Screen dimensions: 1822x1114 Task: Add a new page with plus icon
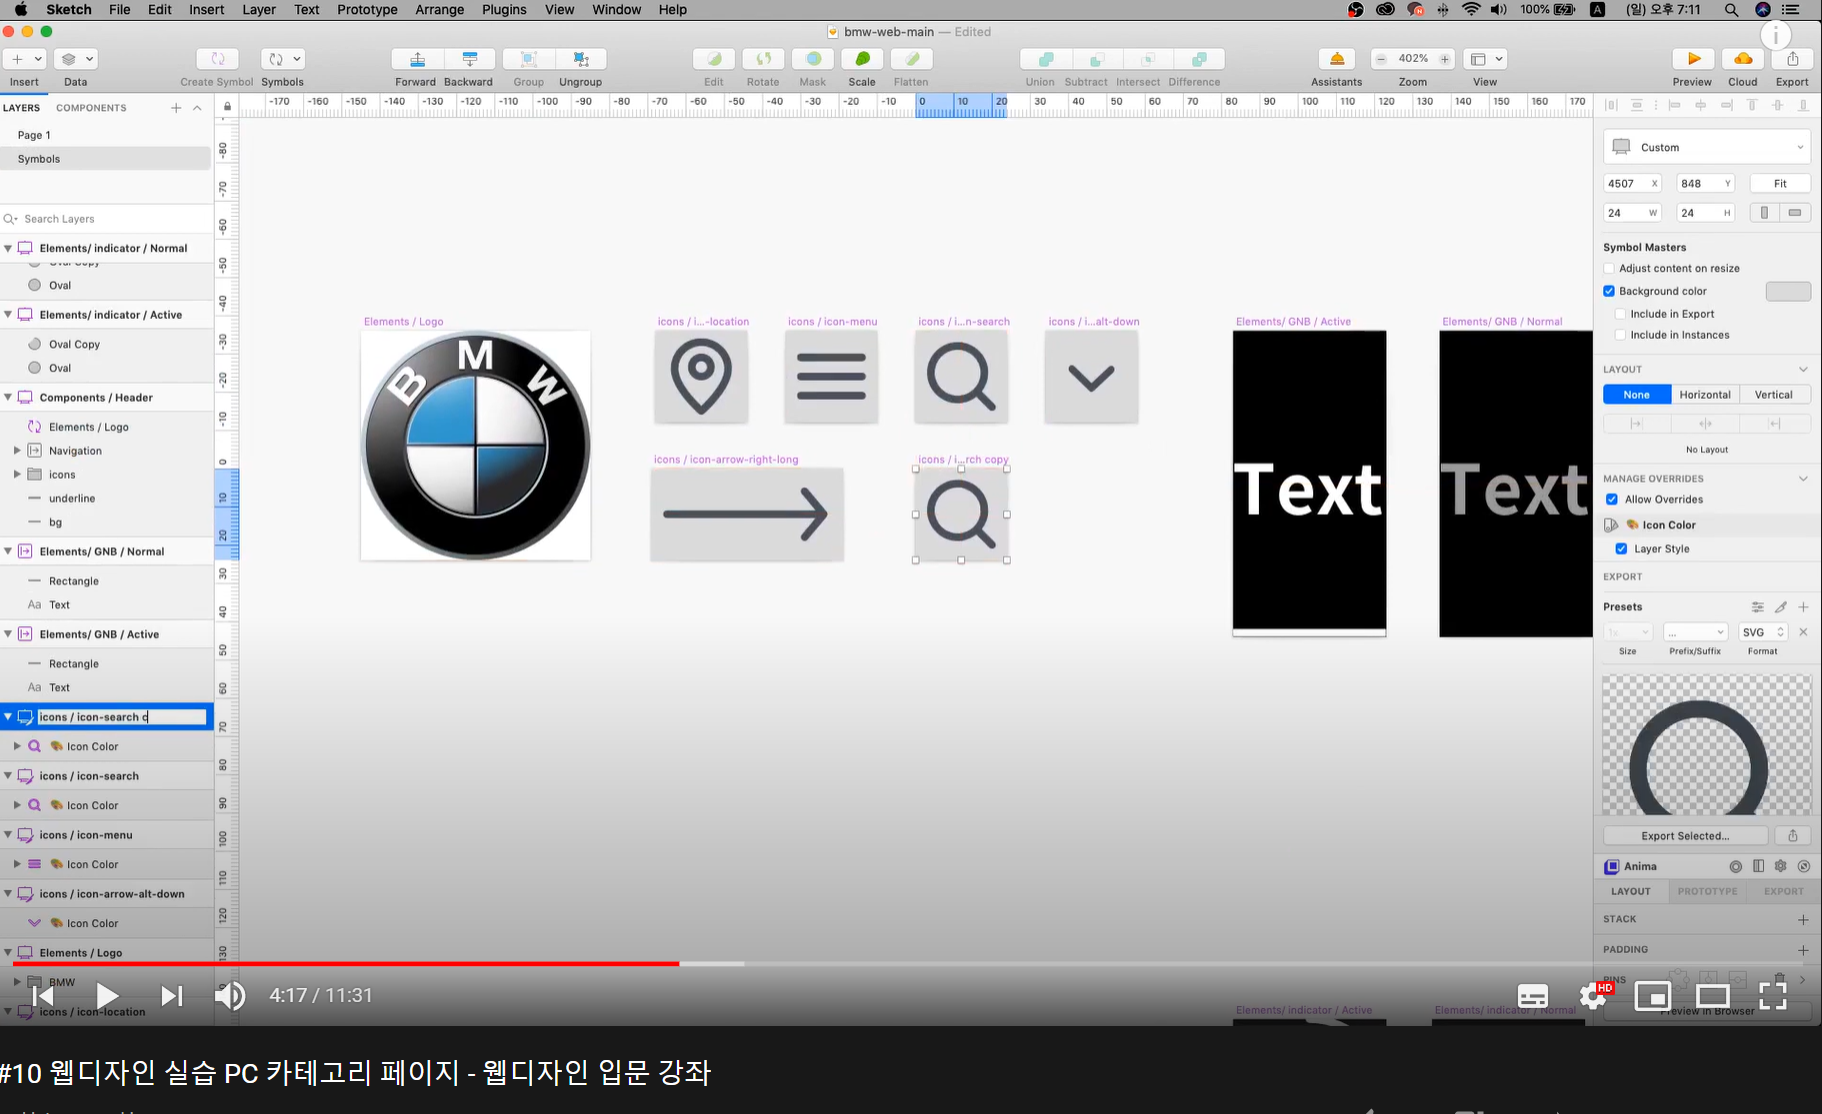(176, 108)
